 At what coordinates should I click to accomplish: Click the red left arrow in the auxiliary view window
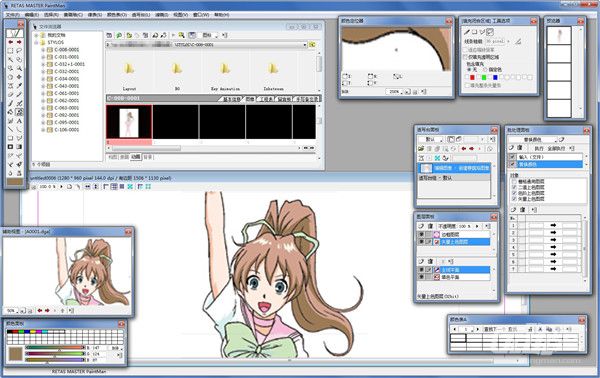(x=40, y=311)
